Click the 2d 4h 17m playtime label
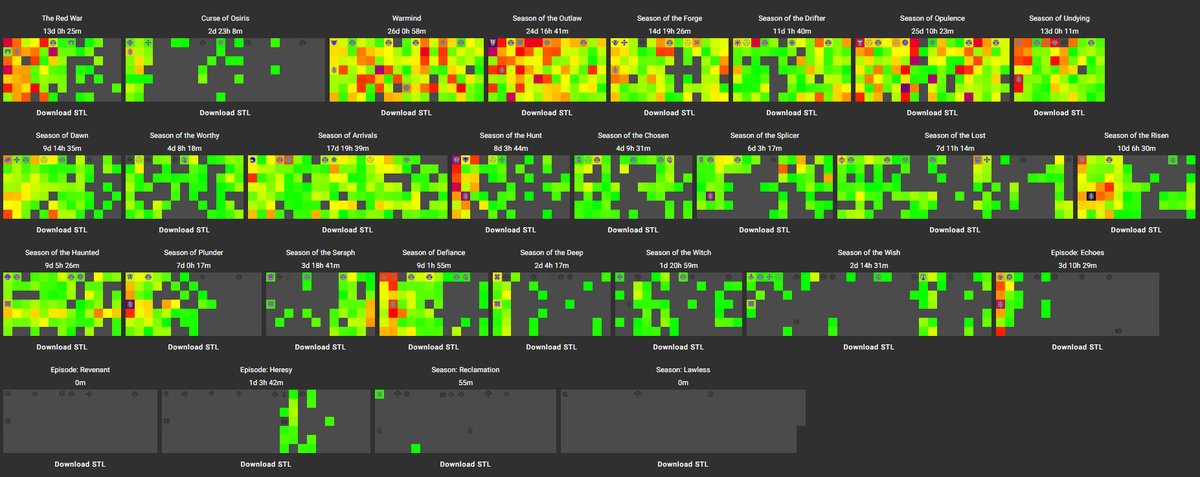The image size is (1200, 477). click(552, 265)
